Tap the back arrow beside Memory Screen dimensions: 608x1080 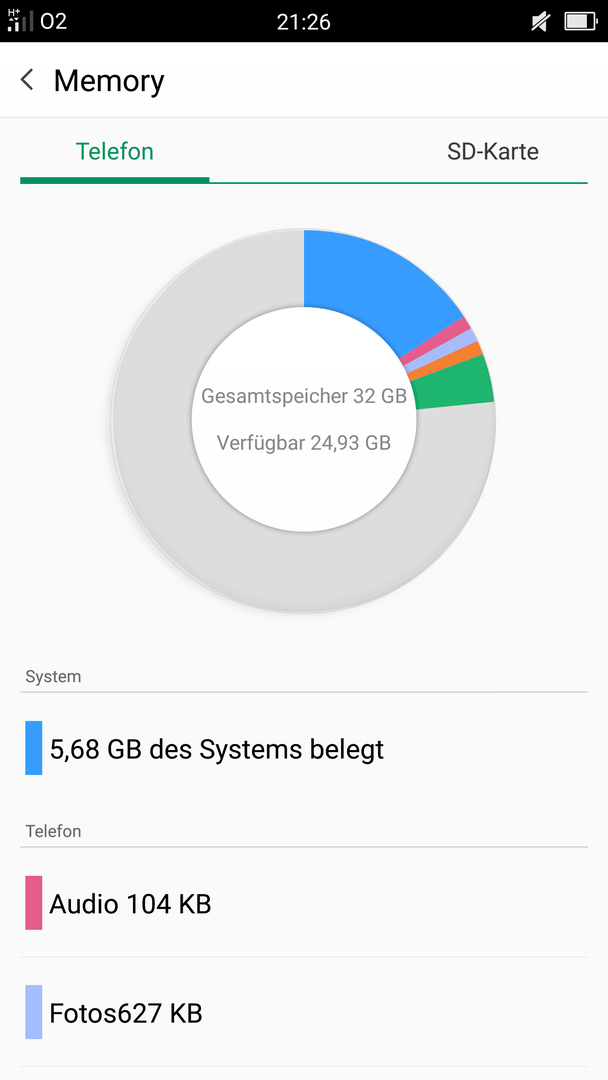pos(28,80)
